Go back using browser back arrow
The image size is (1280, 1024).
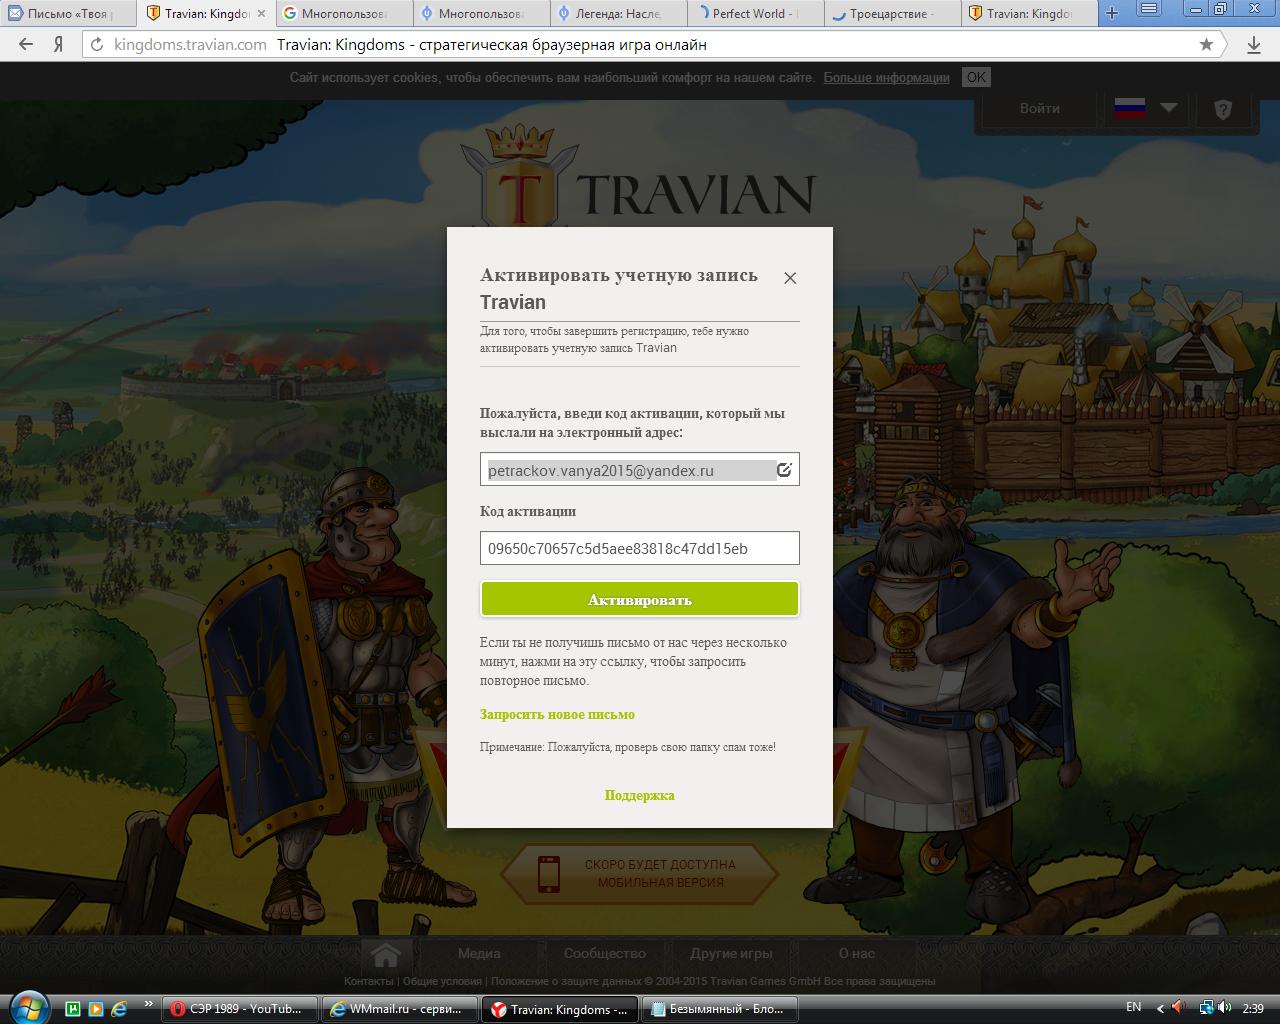click(26, 44)
